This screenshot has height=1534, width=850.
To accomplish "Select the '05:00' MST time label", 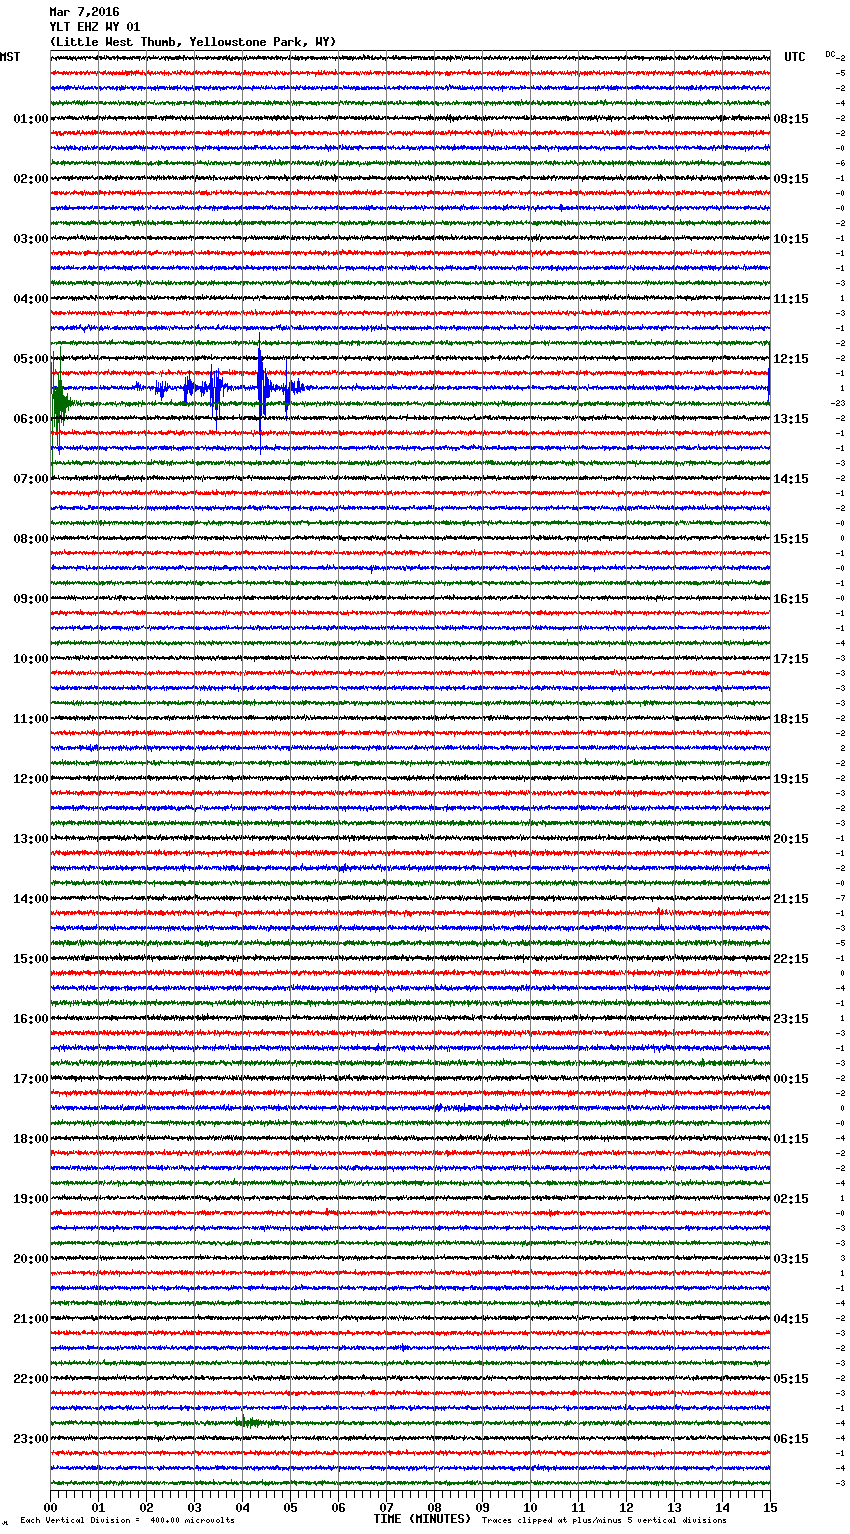I will (x=30, y=359).
